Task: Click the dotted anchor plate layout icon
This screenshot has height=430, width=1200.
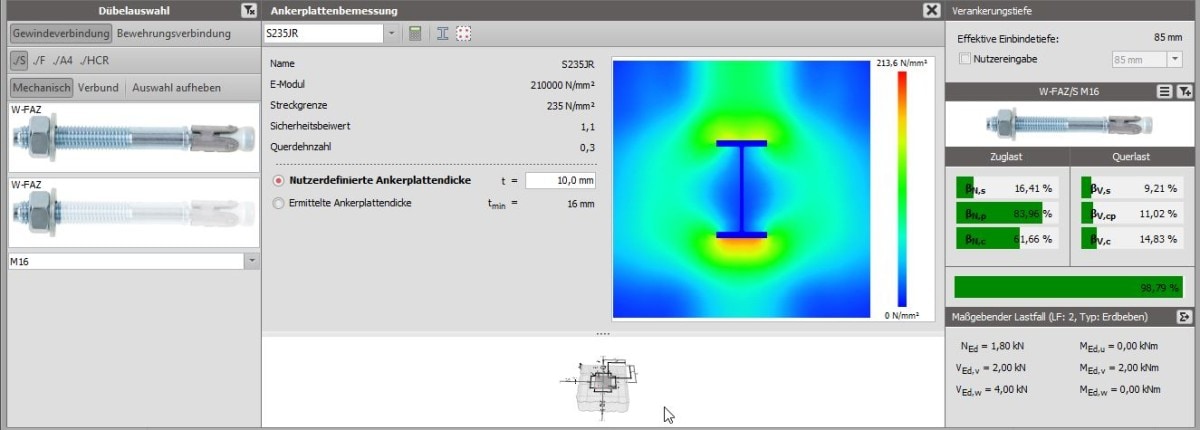Action: pos(463,33)
